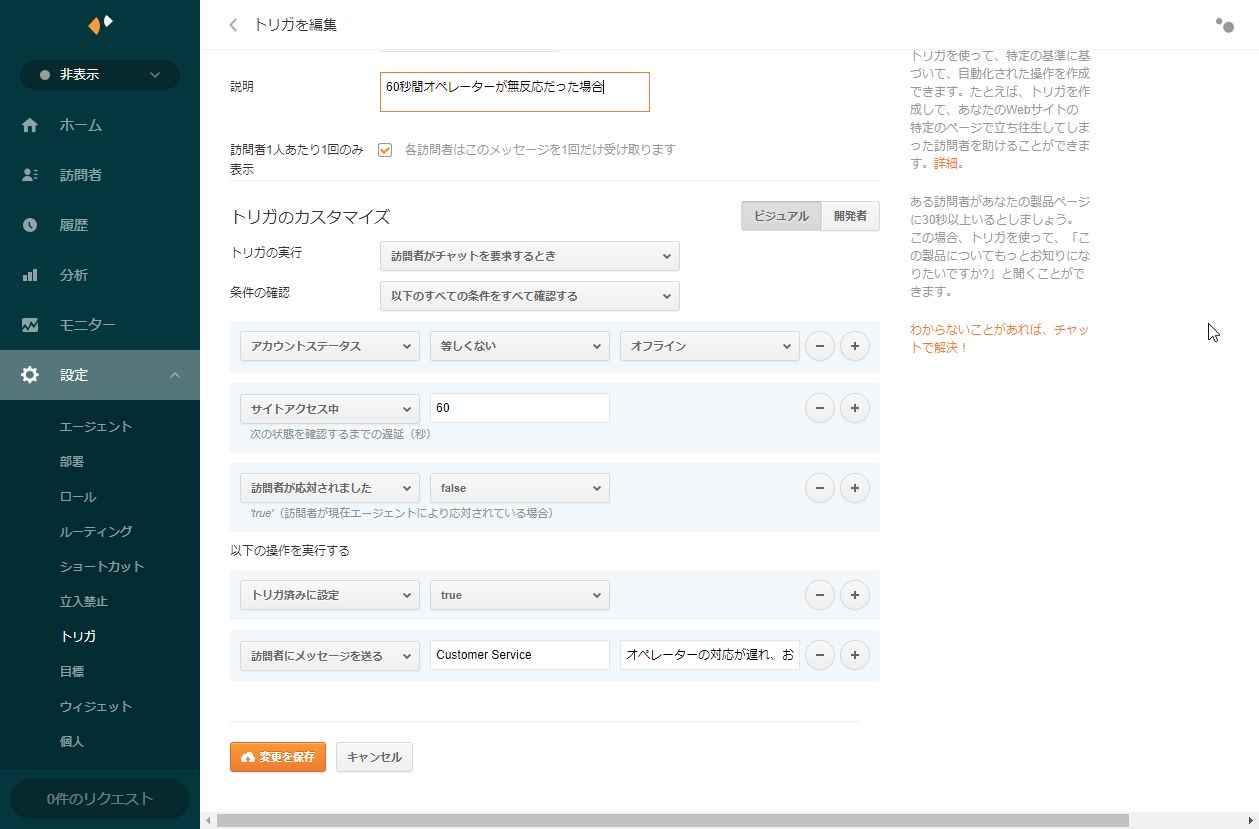Remove the 訪問者にメッセージを送る action row

pos(820,655)
